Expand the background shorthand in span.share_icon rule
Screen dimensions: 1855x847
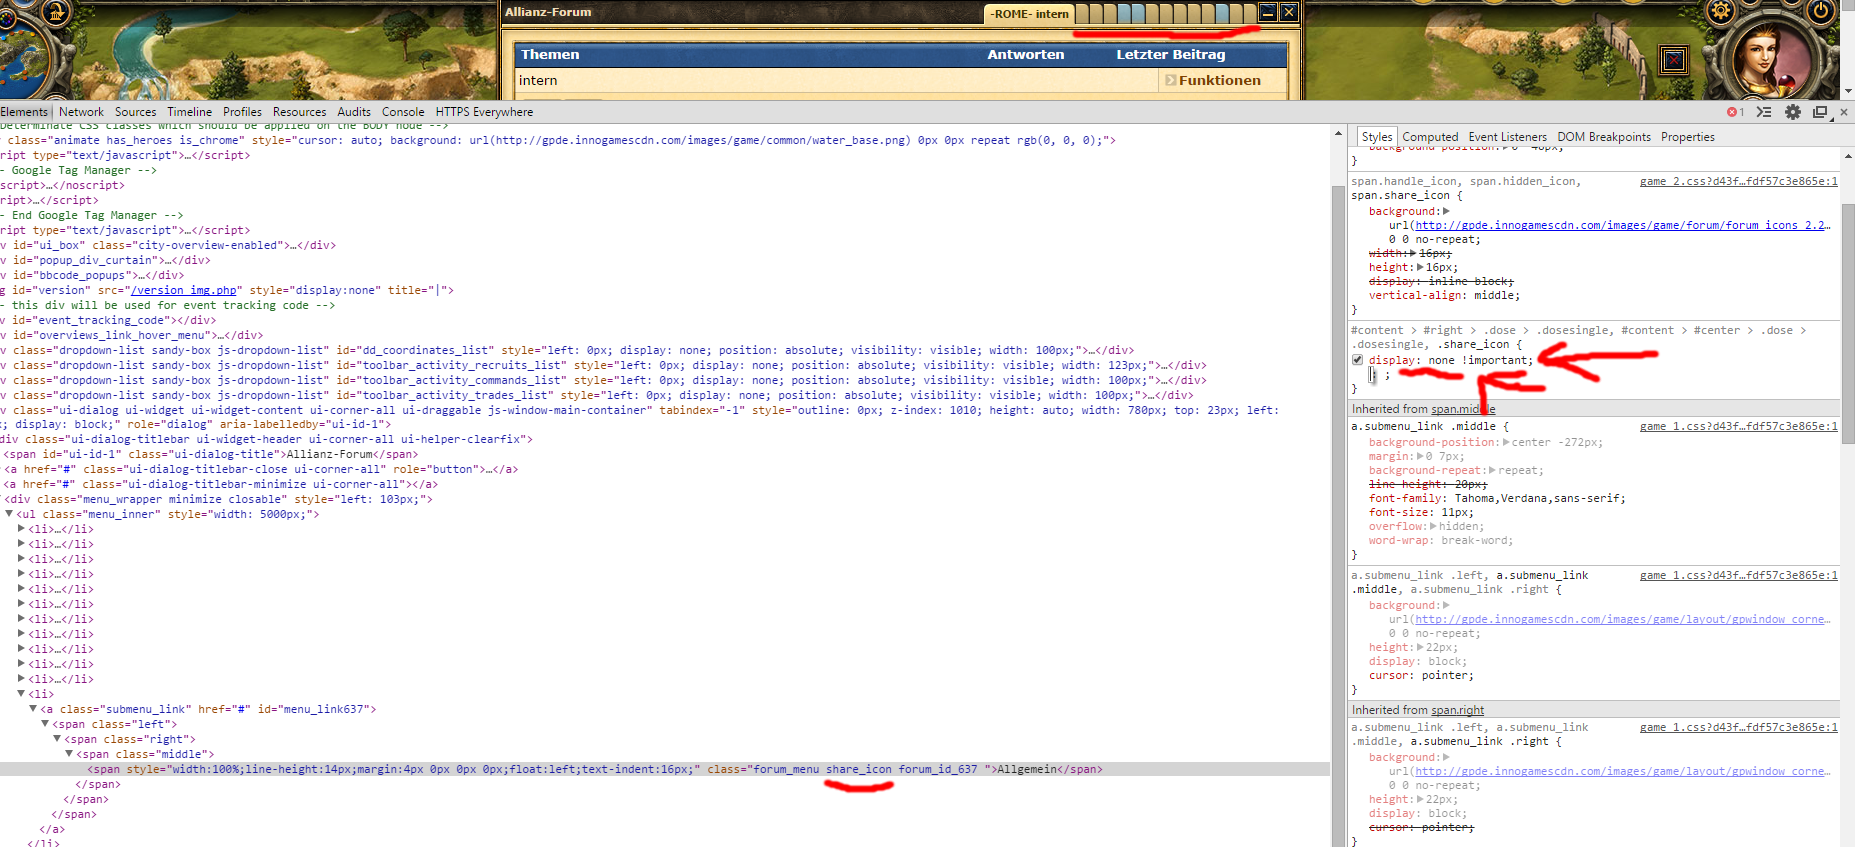coord(1446,211)
